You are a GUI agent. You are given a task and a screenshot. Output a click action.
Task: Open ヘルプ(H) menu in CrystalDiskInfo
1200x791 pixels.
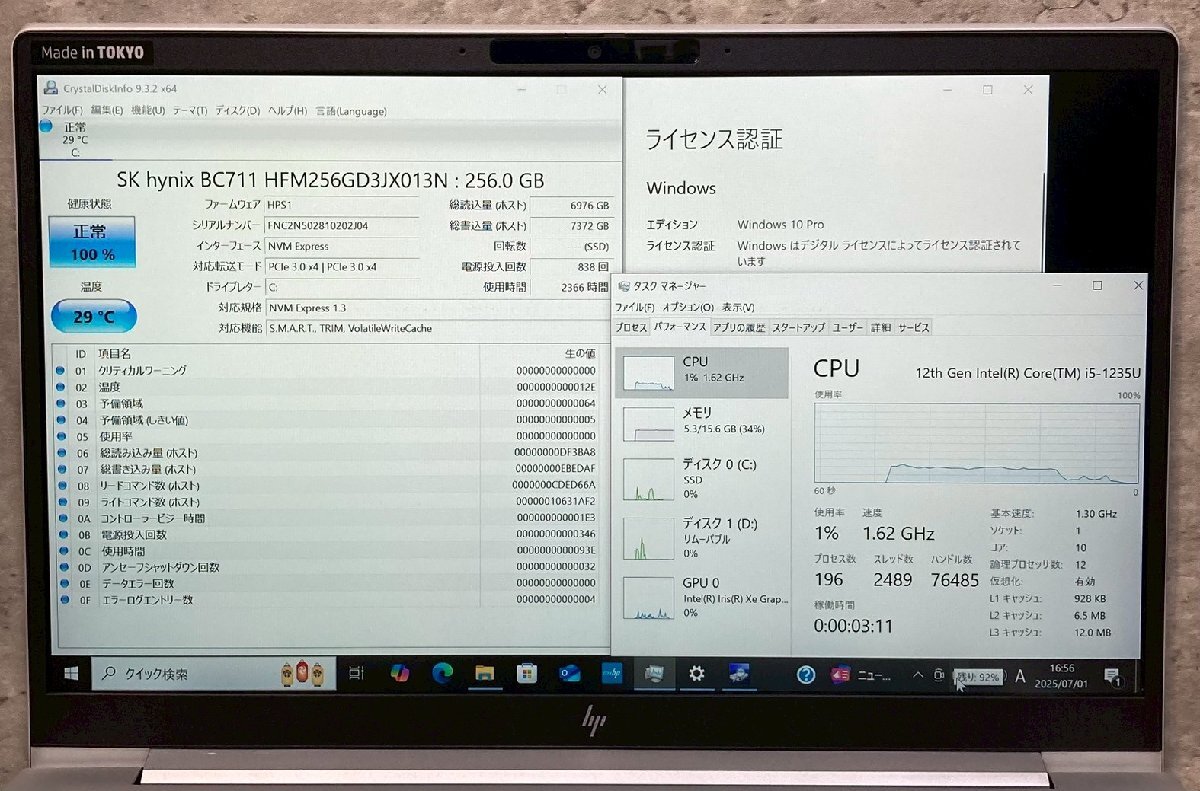[x=287, y=111]
